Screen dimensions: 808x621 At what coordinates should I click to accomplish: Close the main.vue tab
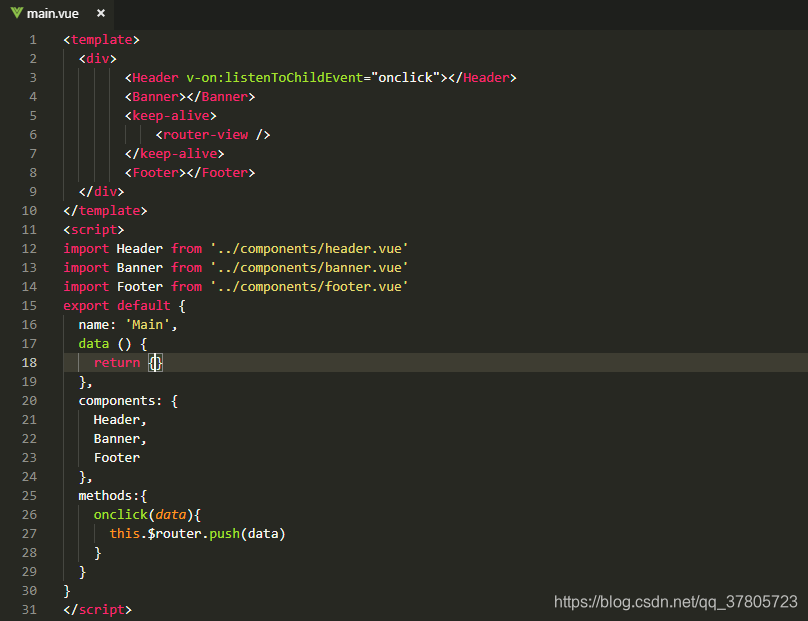click(x=101, y=13)
